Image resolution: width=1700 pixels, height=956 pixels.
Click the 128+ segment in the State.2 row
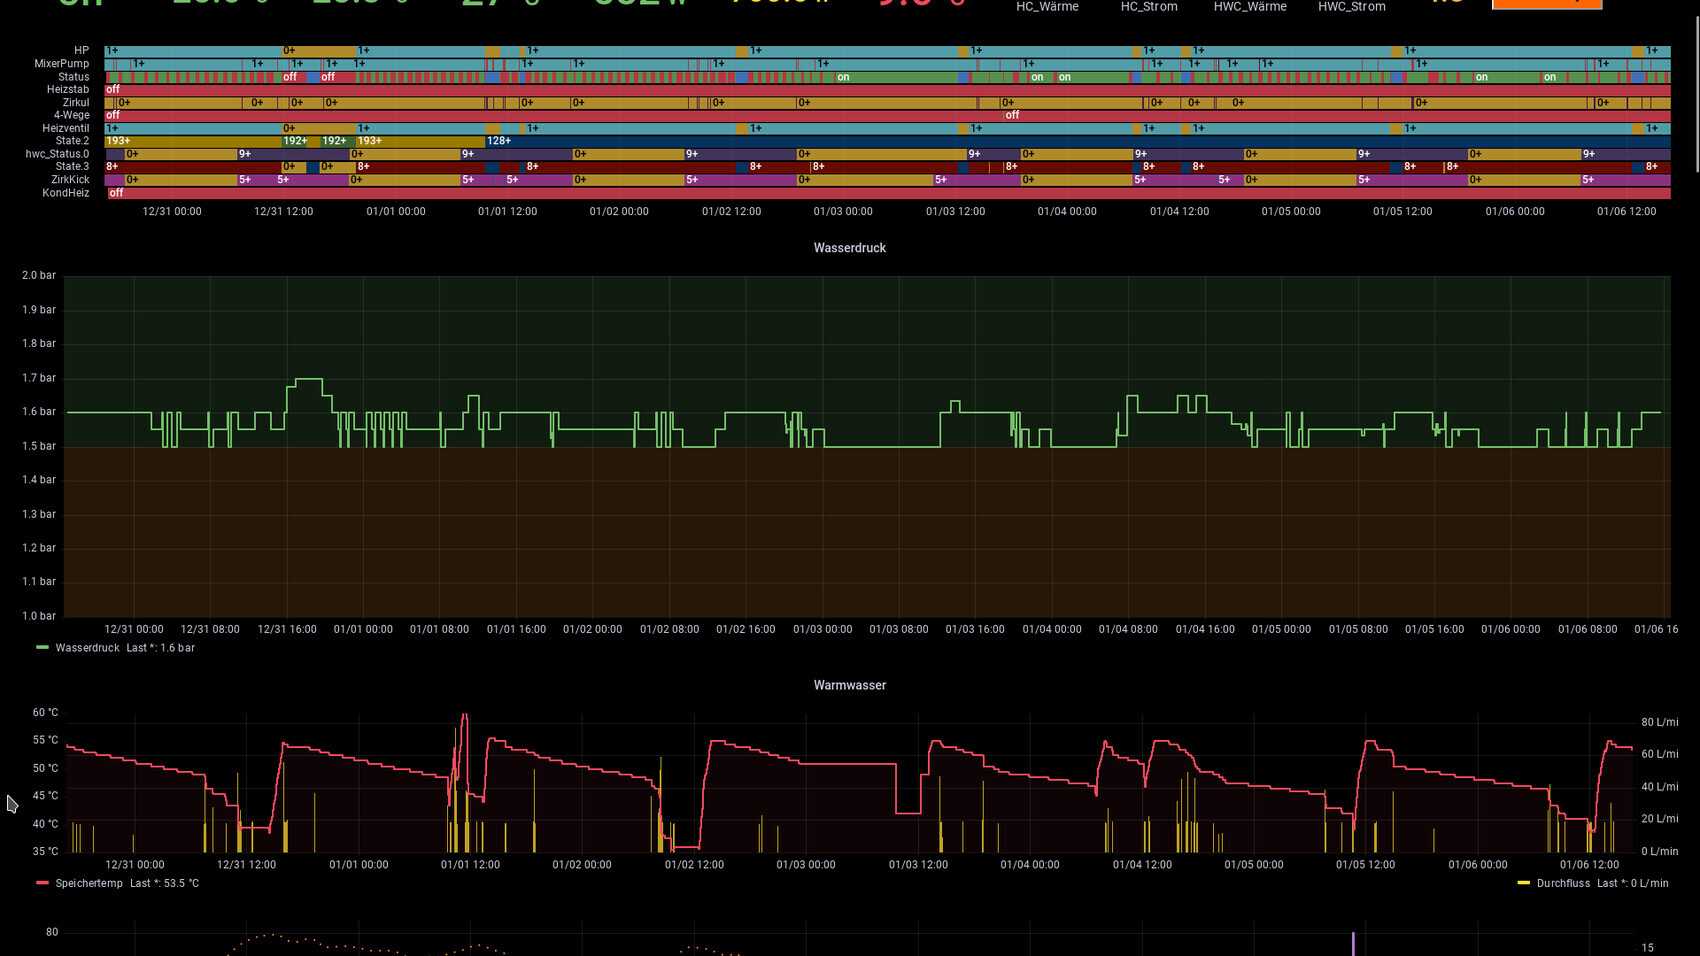[499, 141]
